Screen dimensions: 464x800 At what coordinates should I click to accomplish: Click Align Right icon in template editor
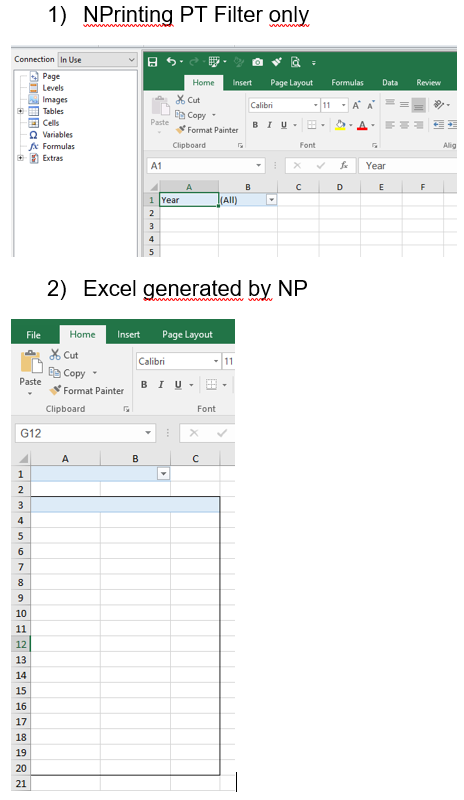coord(419,125)
